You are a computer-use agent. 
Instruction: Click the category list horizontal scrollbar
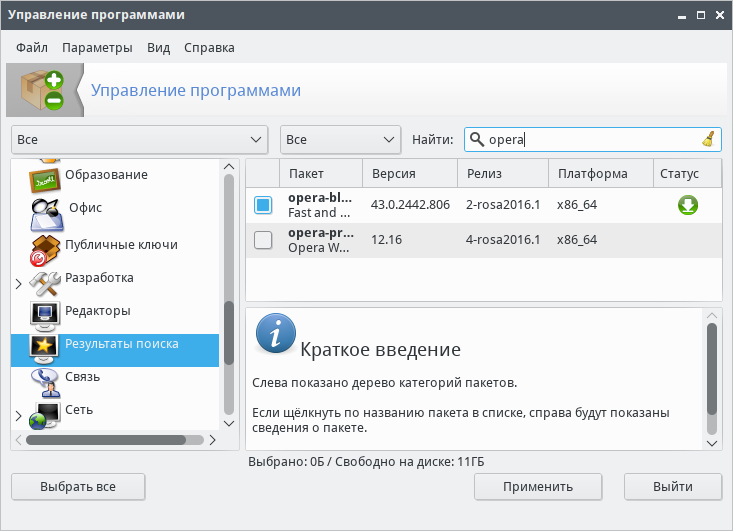tap(106, 439)
